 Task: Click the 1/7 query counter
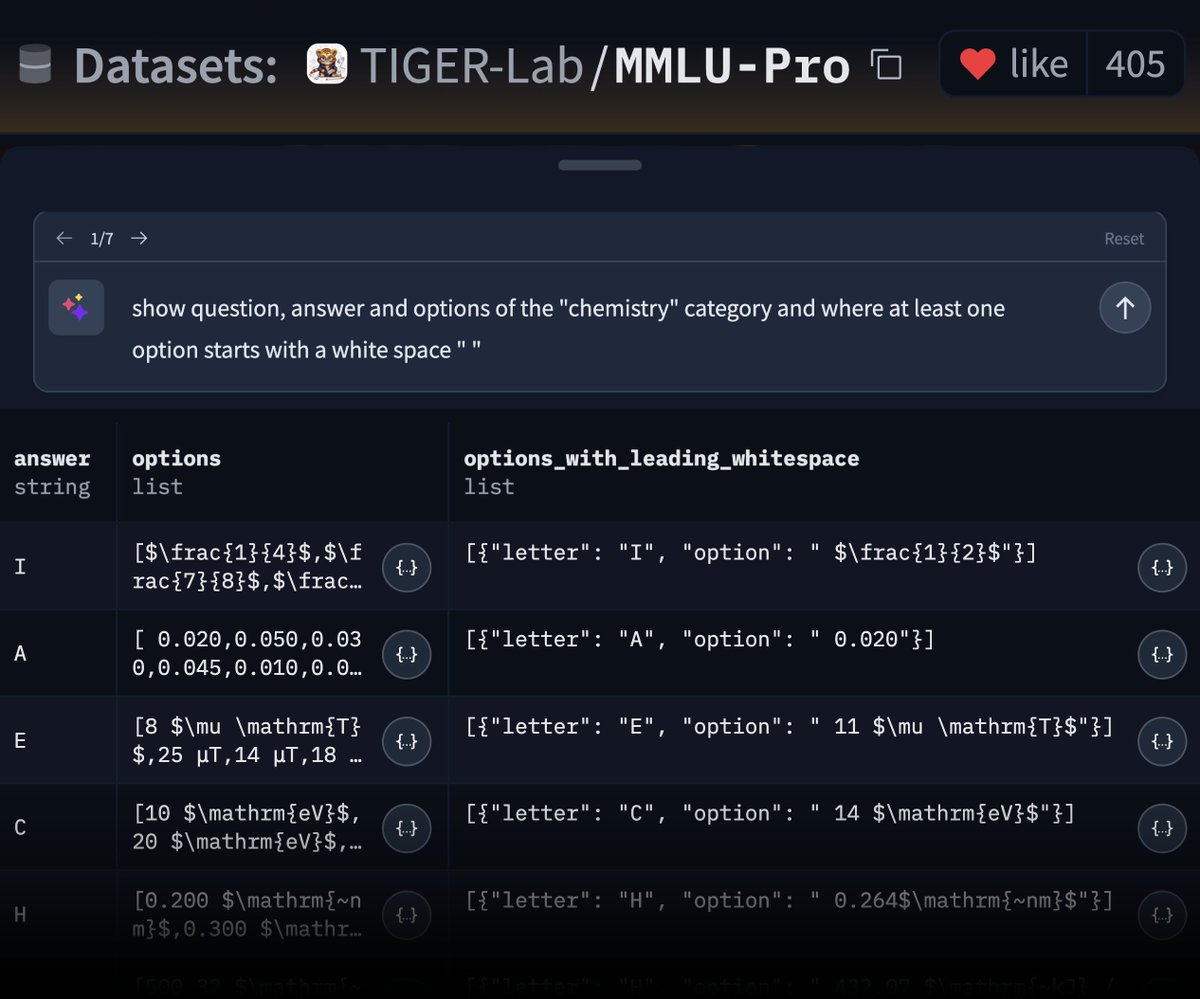pos(102,239)
